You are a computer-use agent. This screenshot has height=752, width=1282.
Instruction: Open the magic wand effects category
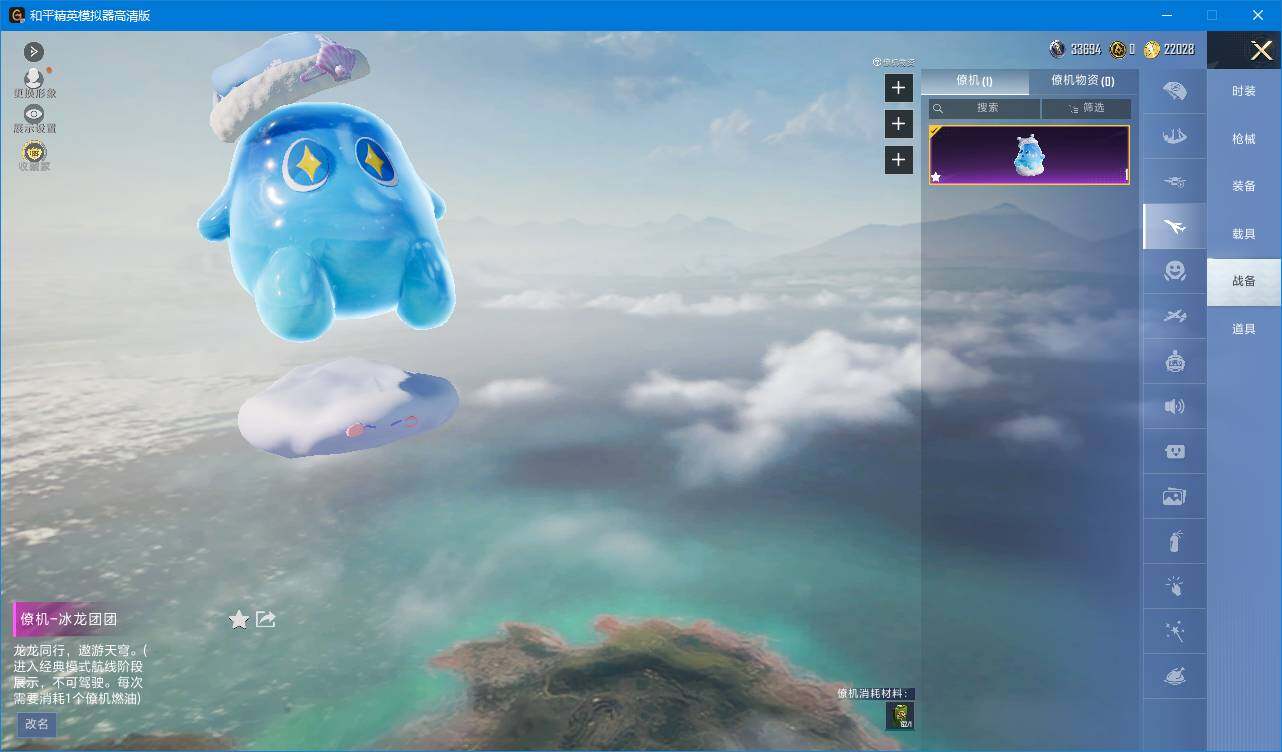click(x=1174, y=631)
